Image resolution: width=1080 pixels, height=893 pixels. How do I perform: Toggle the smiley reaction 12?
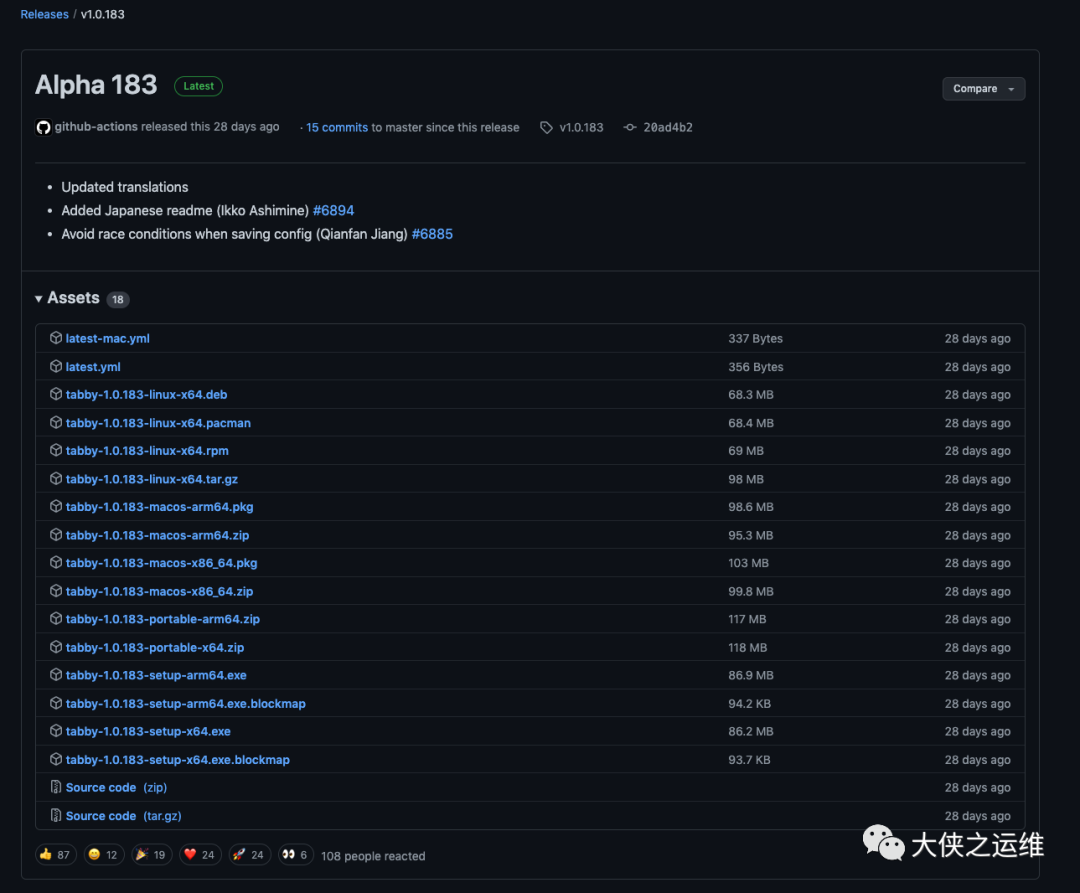coord(103,854)
